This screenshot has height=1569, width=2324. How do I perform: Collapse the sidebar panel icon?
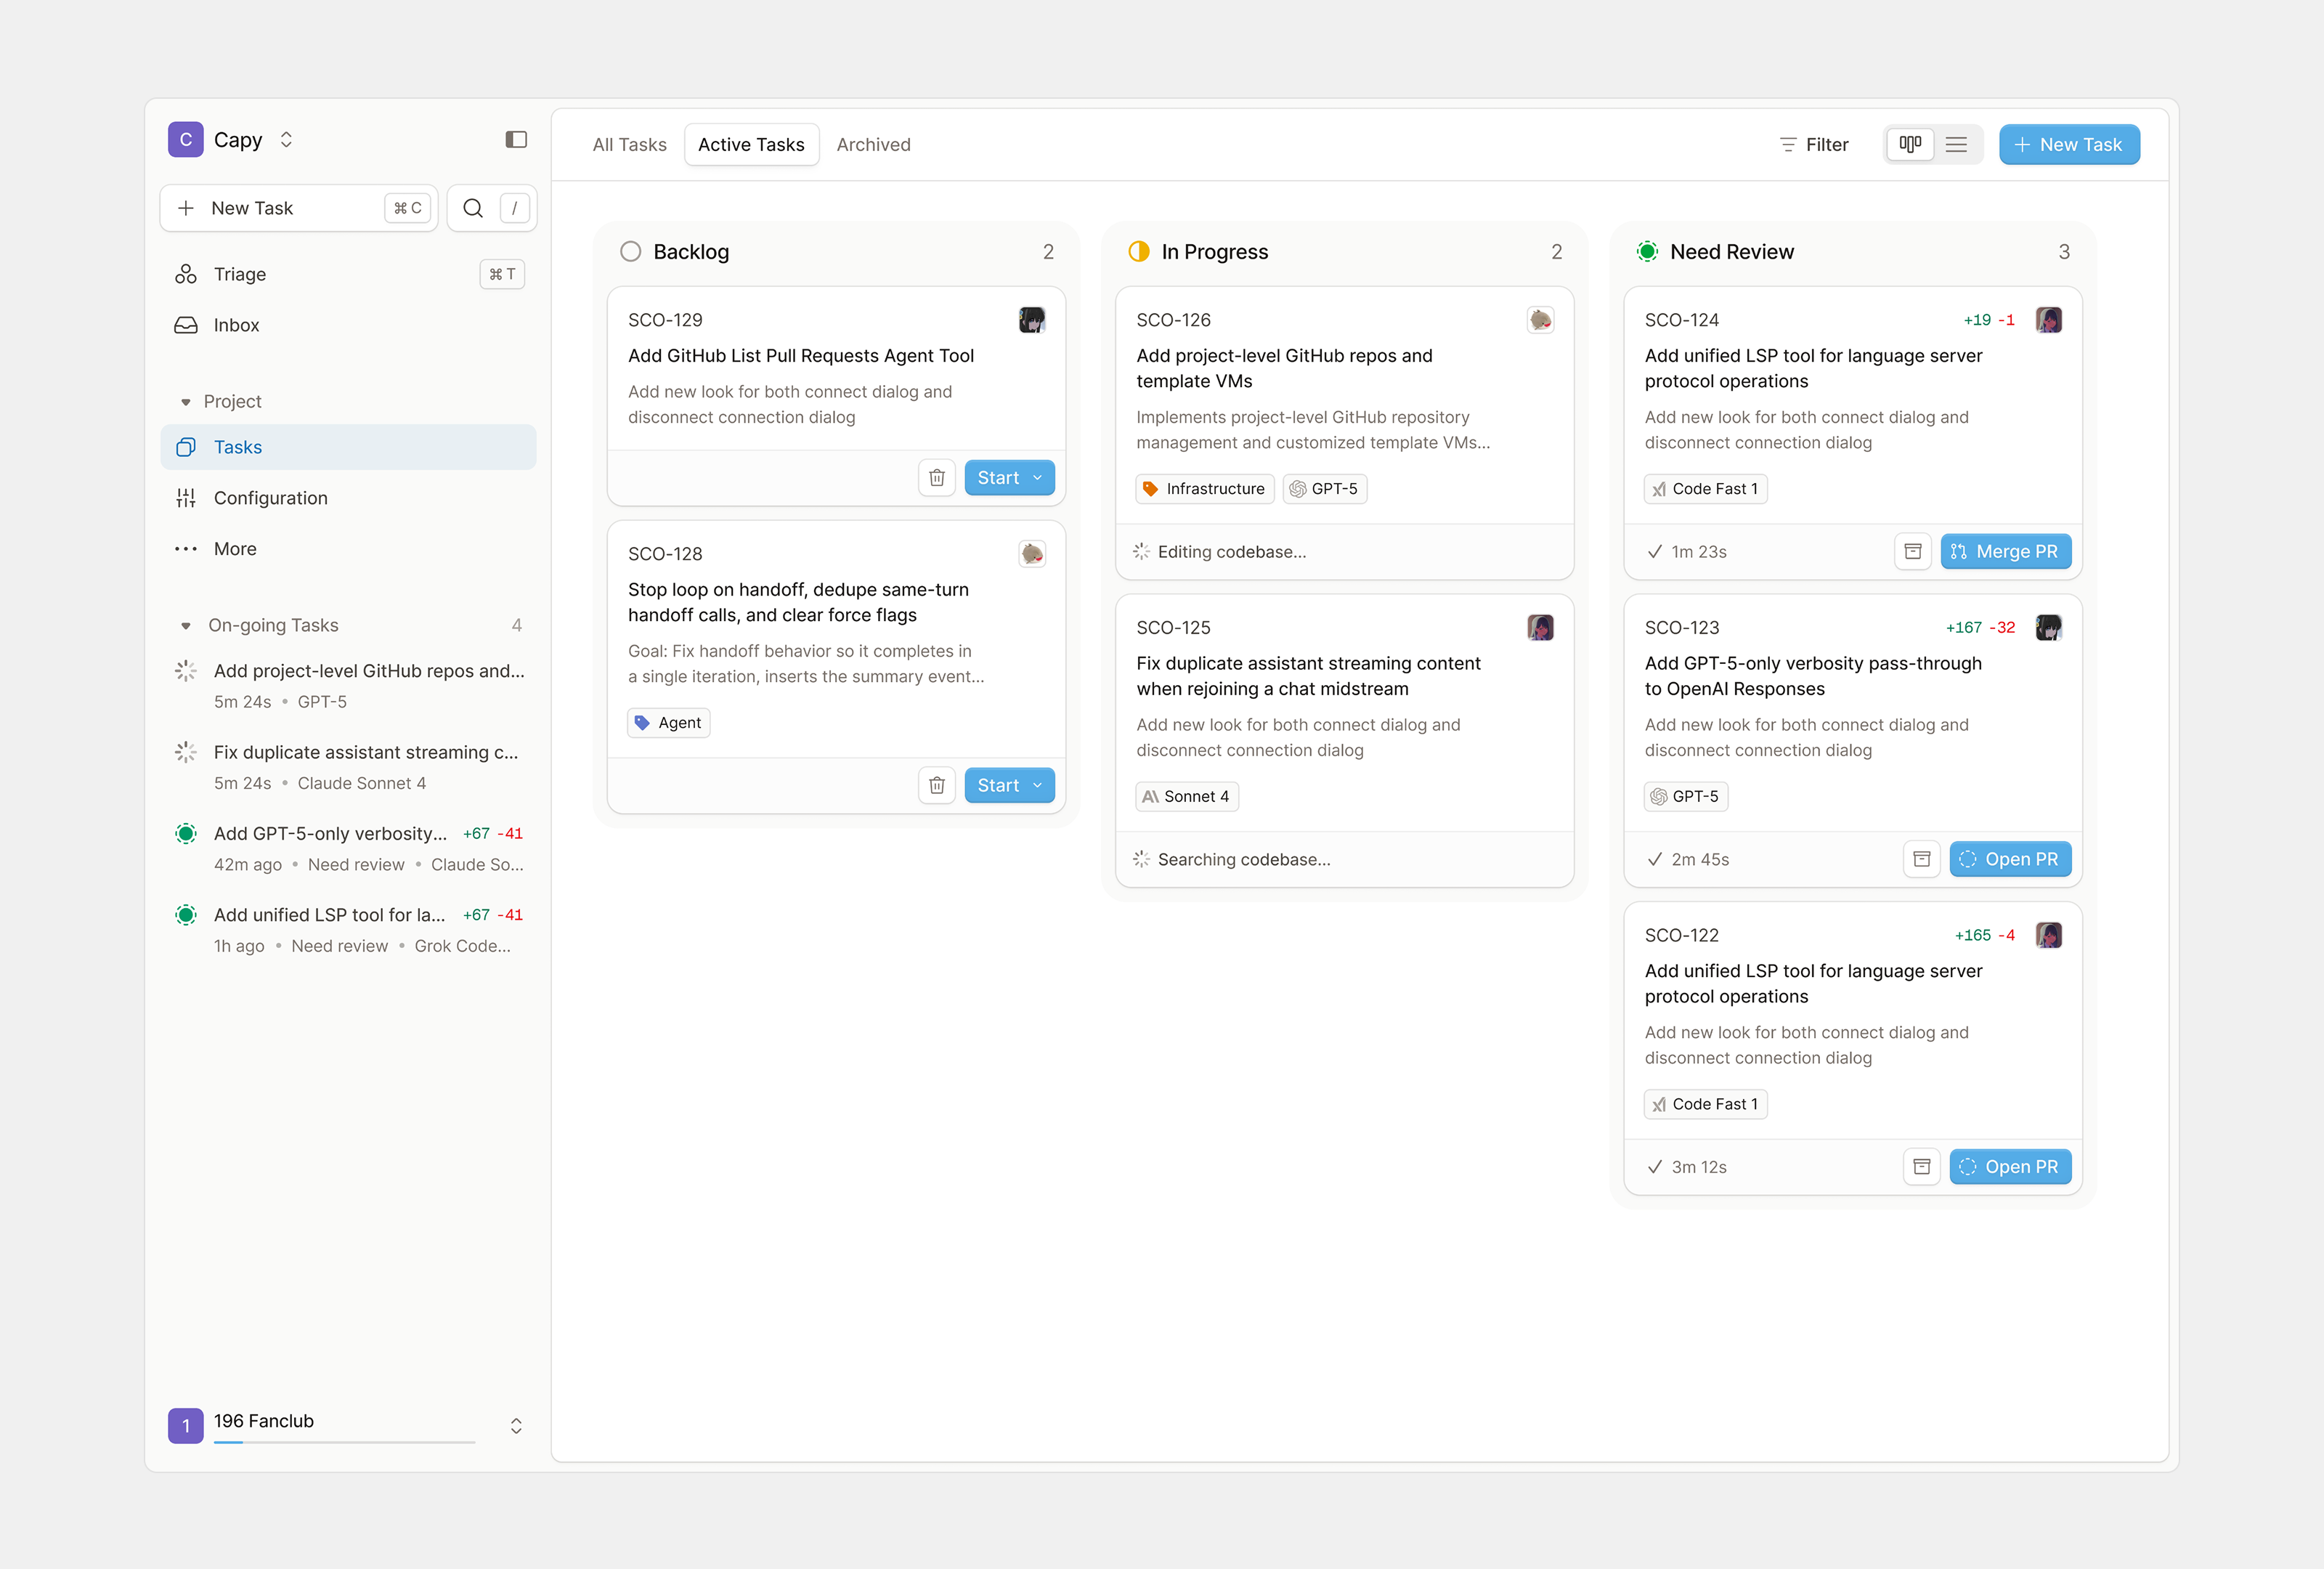pyautogui.click(x=516, y=140)
